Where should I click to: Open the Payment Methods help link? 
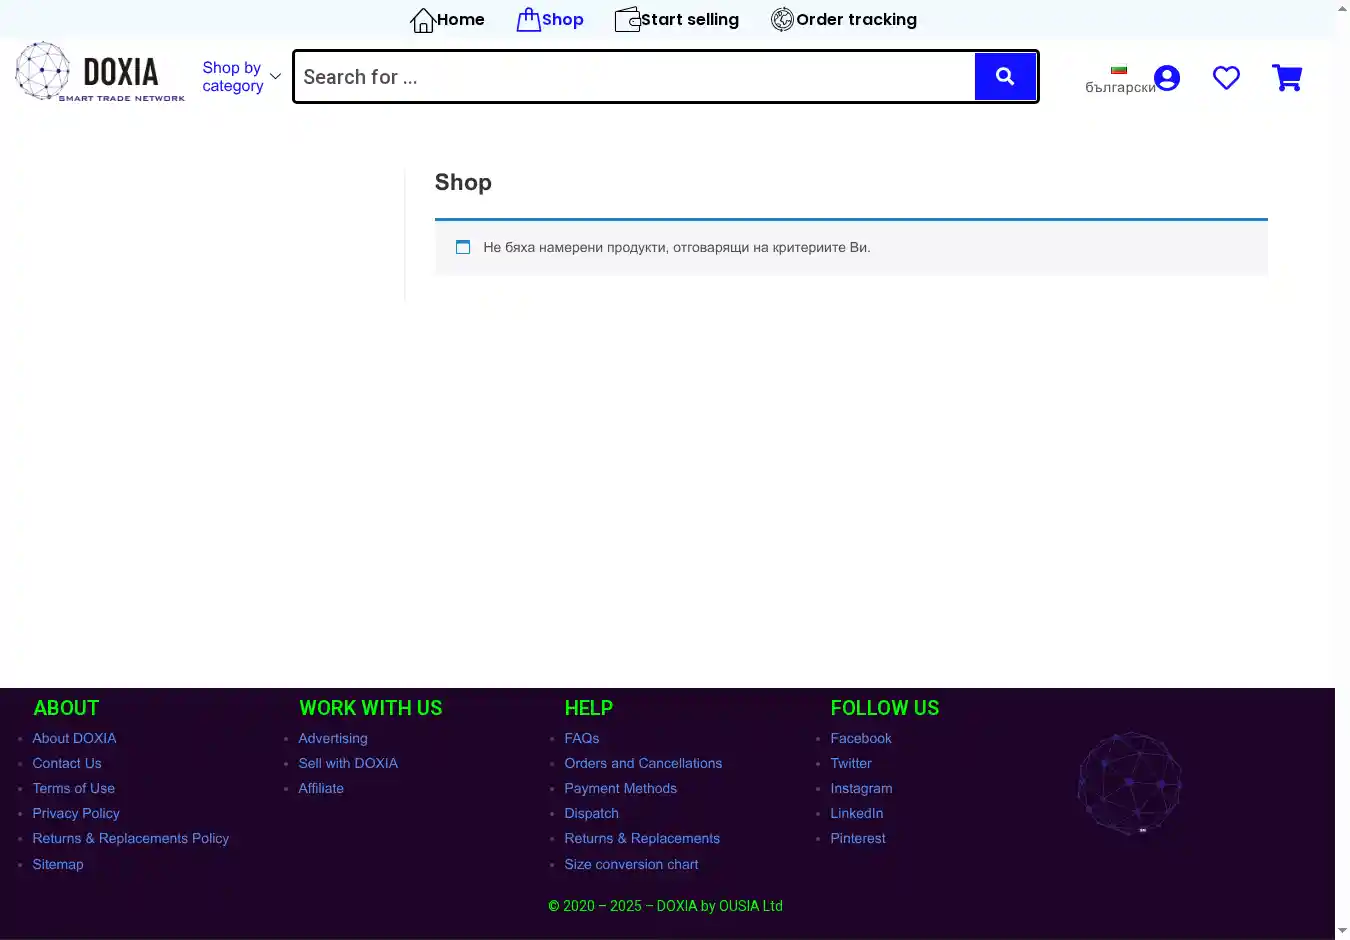tap(620, 788)
